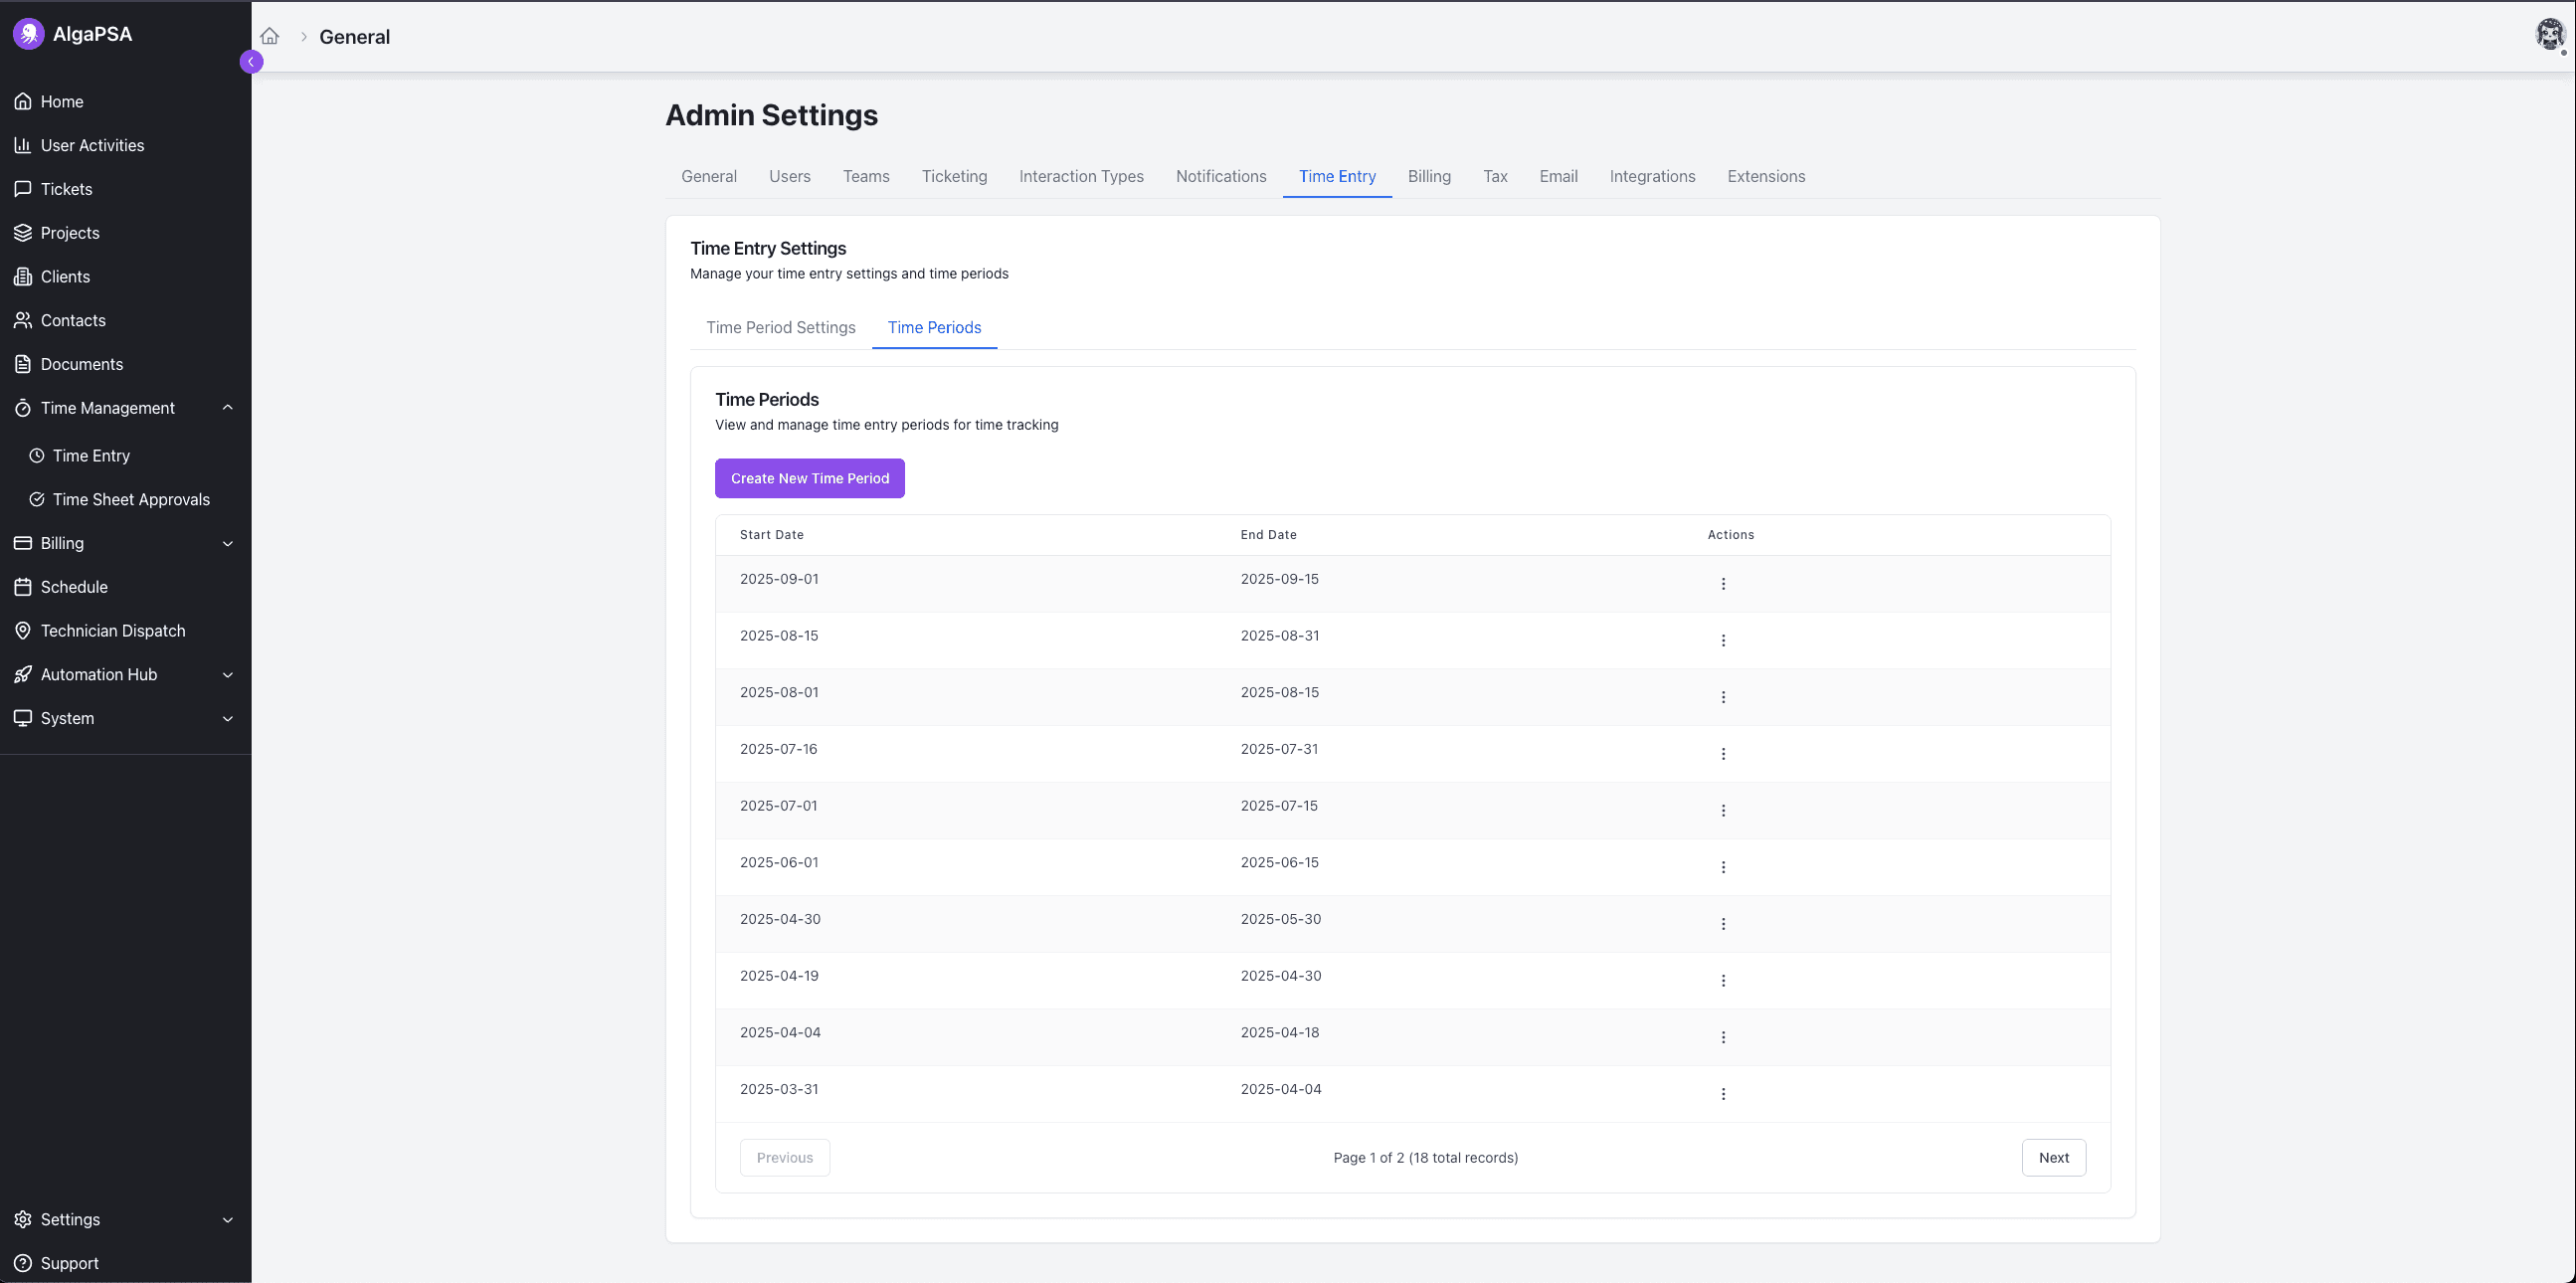Collapse the sidebar using the chevron toggle
This screenshot has height=1283, width=2576.
click(x=251, y=61)
